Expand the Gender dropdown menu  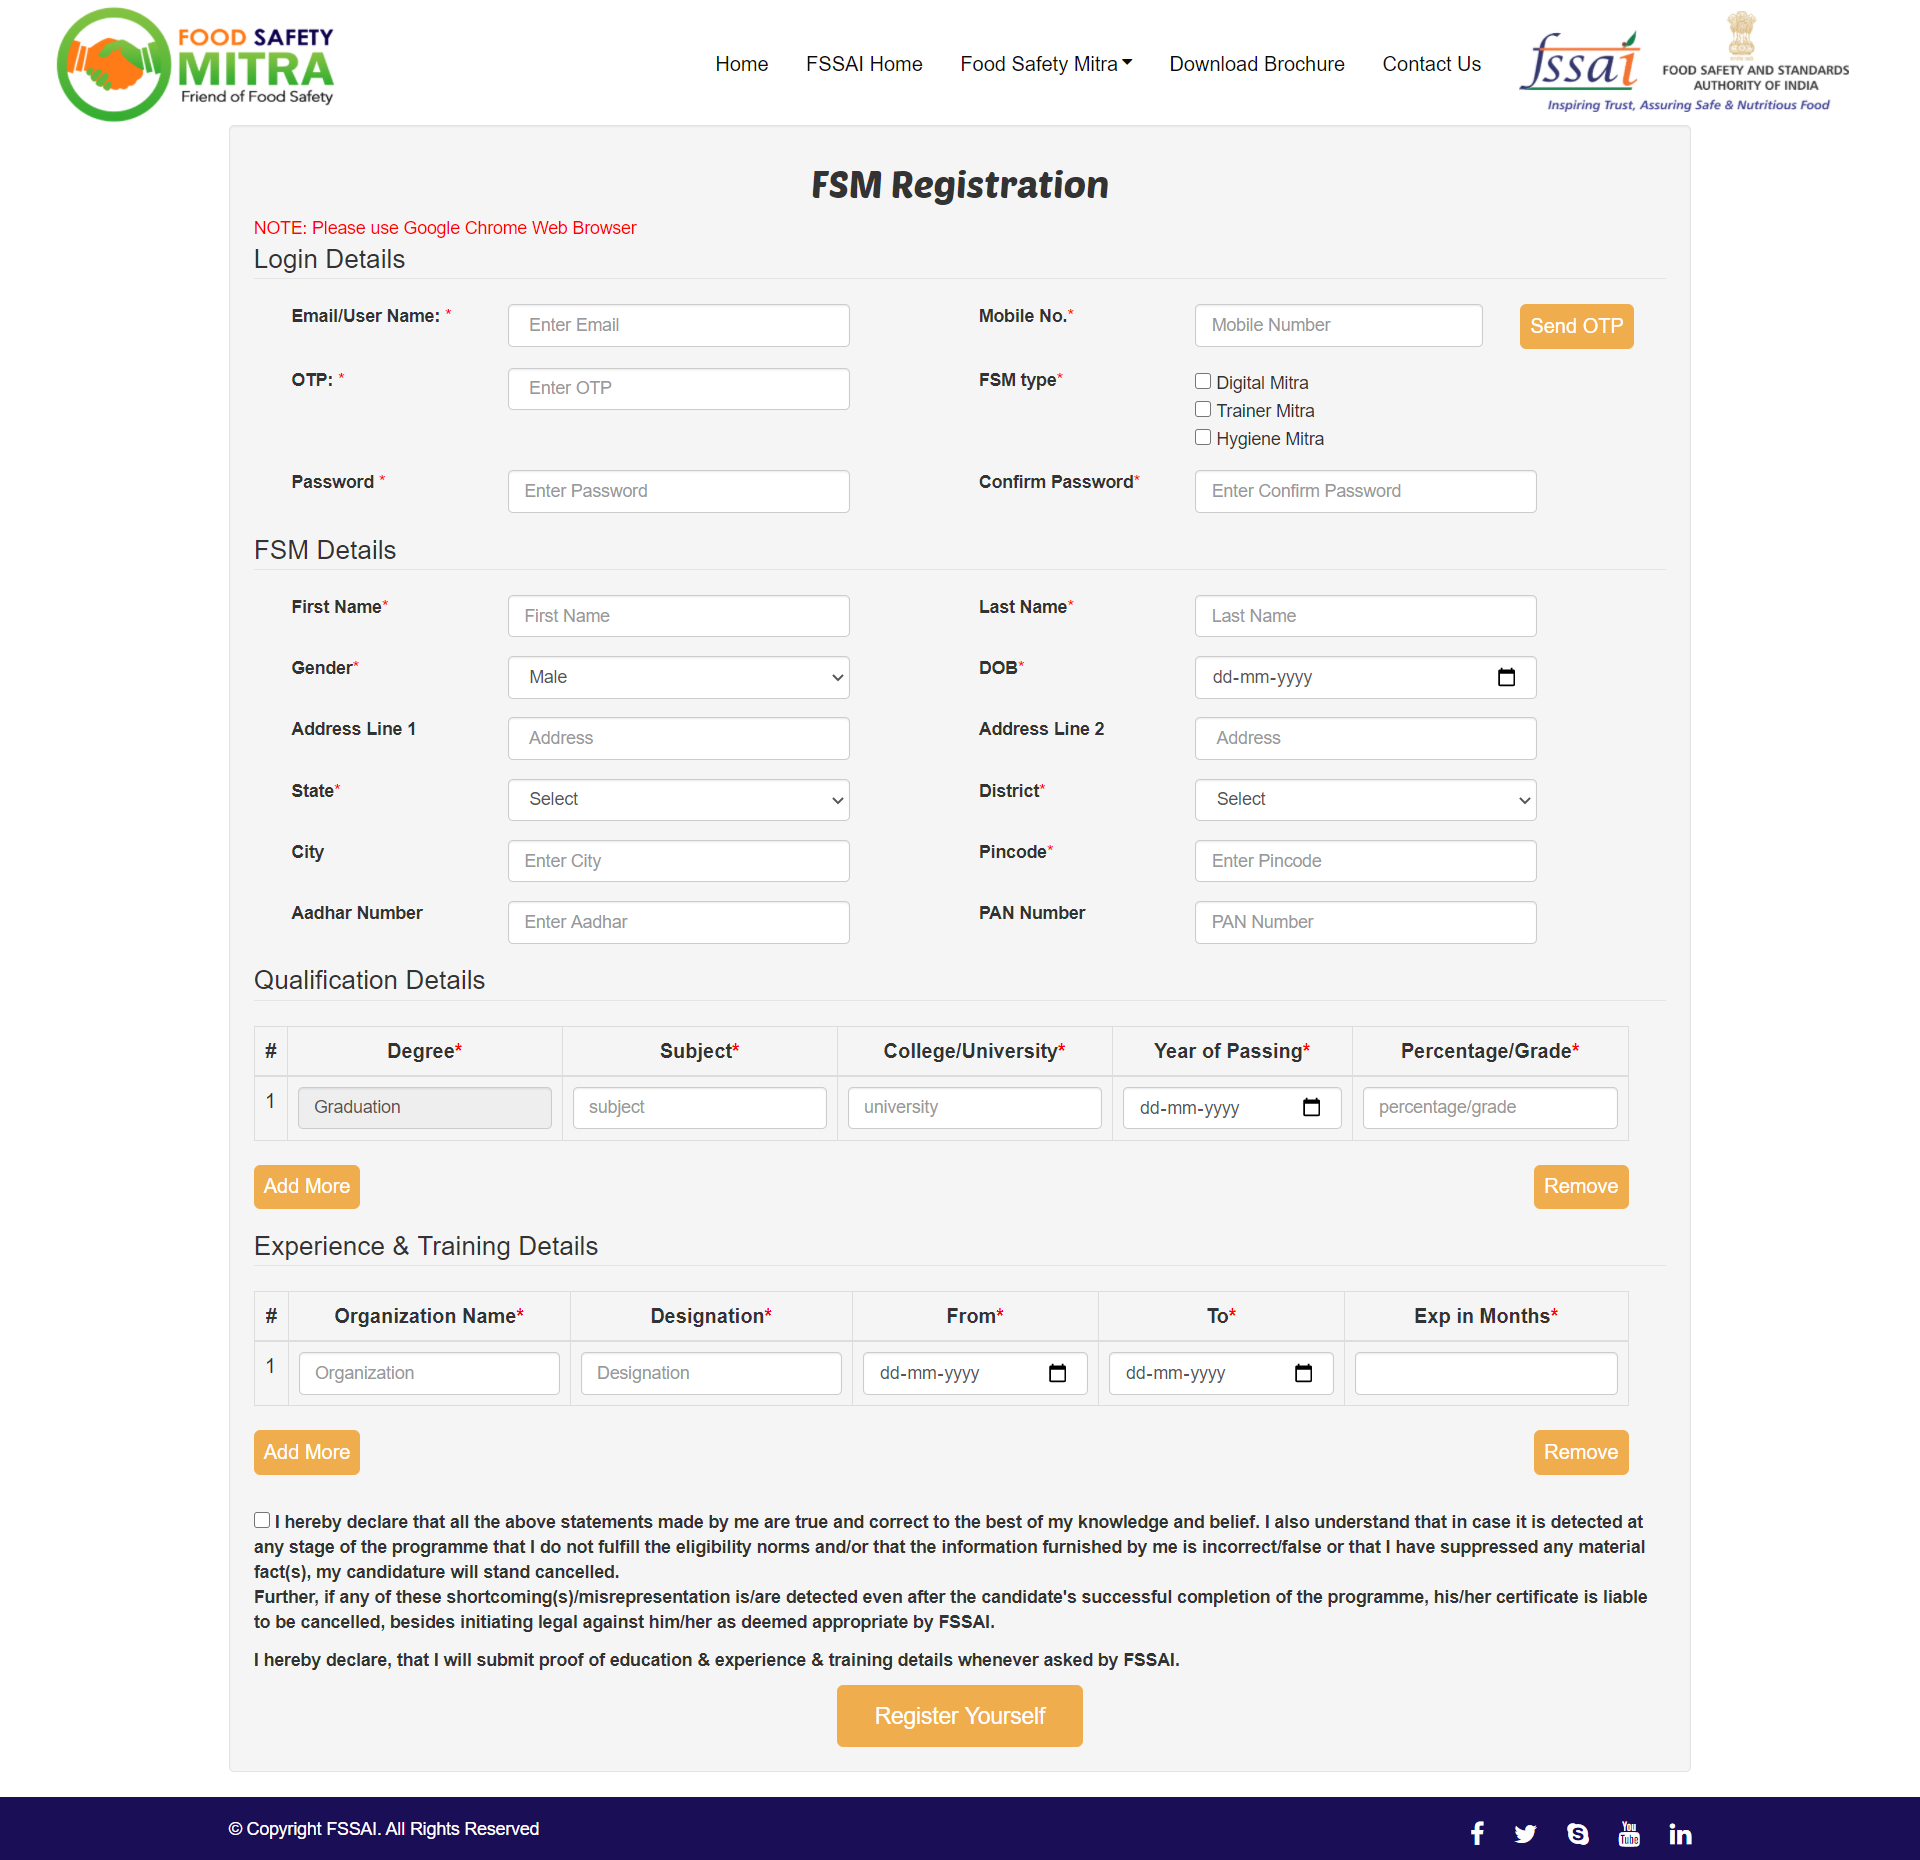(x=679, y=677)
